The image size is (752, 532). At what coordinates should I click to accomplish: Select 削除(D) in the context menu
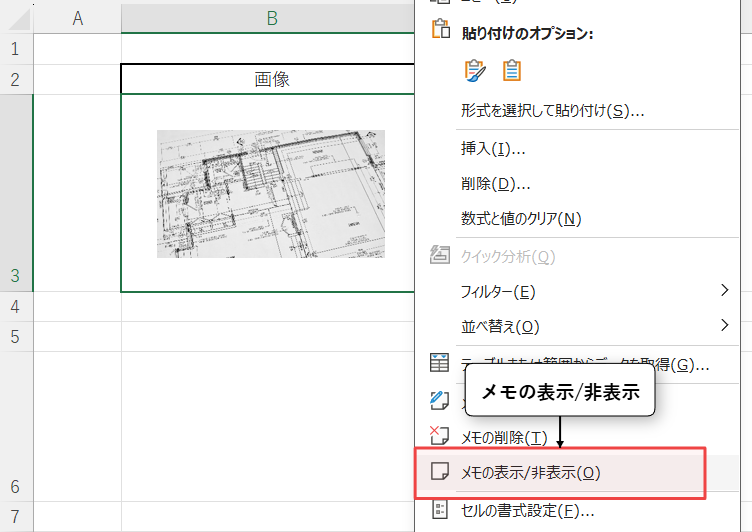(495, 183)
